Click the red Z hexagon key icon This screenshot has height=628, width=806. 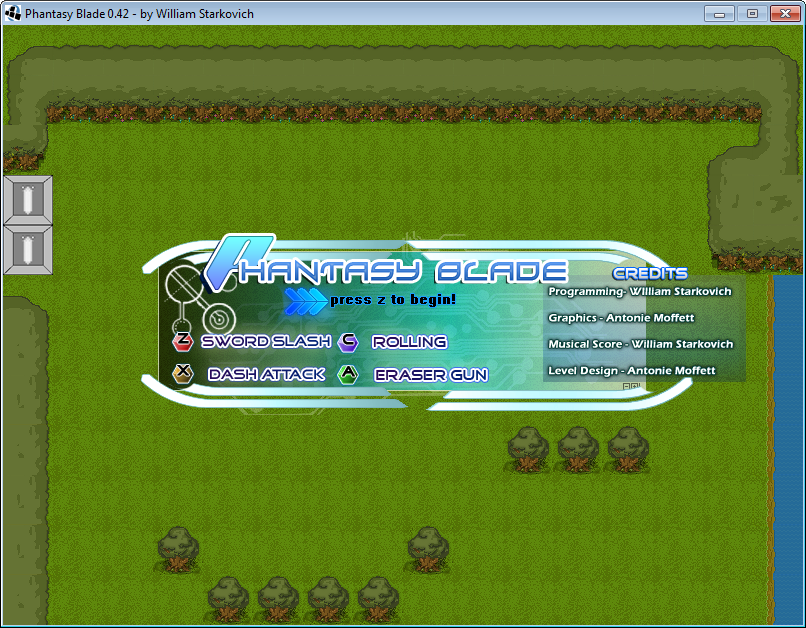[x=183, y=342]
